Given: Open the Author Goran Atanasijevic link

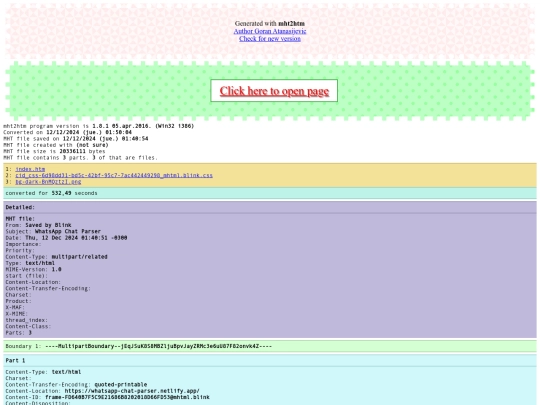Looking at the screenshot, I should point(270,31).
